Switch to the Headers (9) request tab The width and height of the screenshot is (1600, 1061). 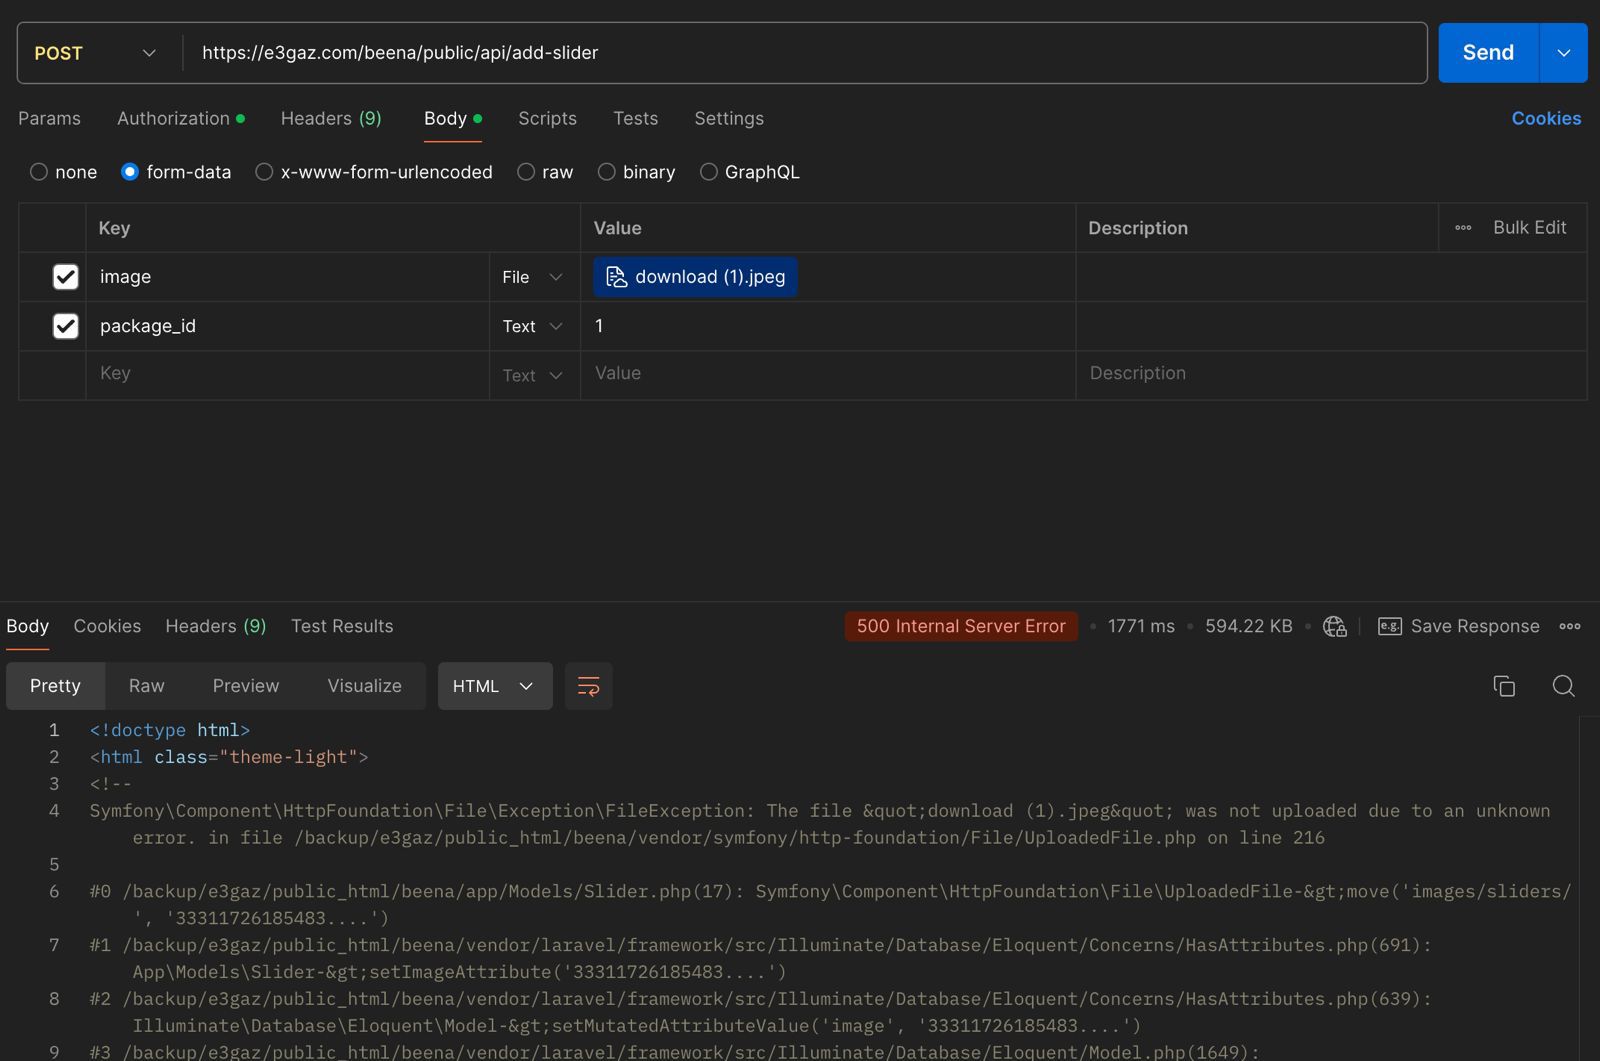(x=331, y=118)
